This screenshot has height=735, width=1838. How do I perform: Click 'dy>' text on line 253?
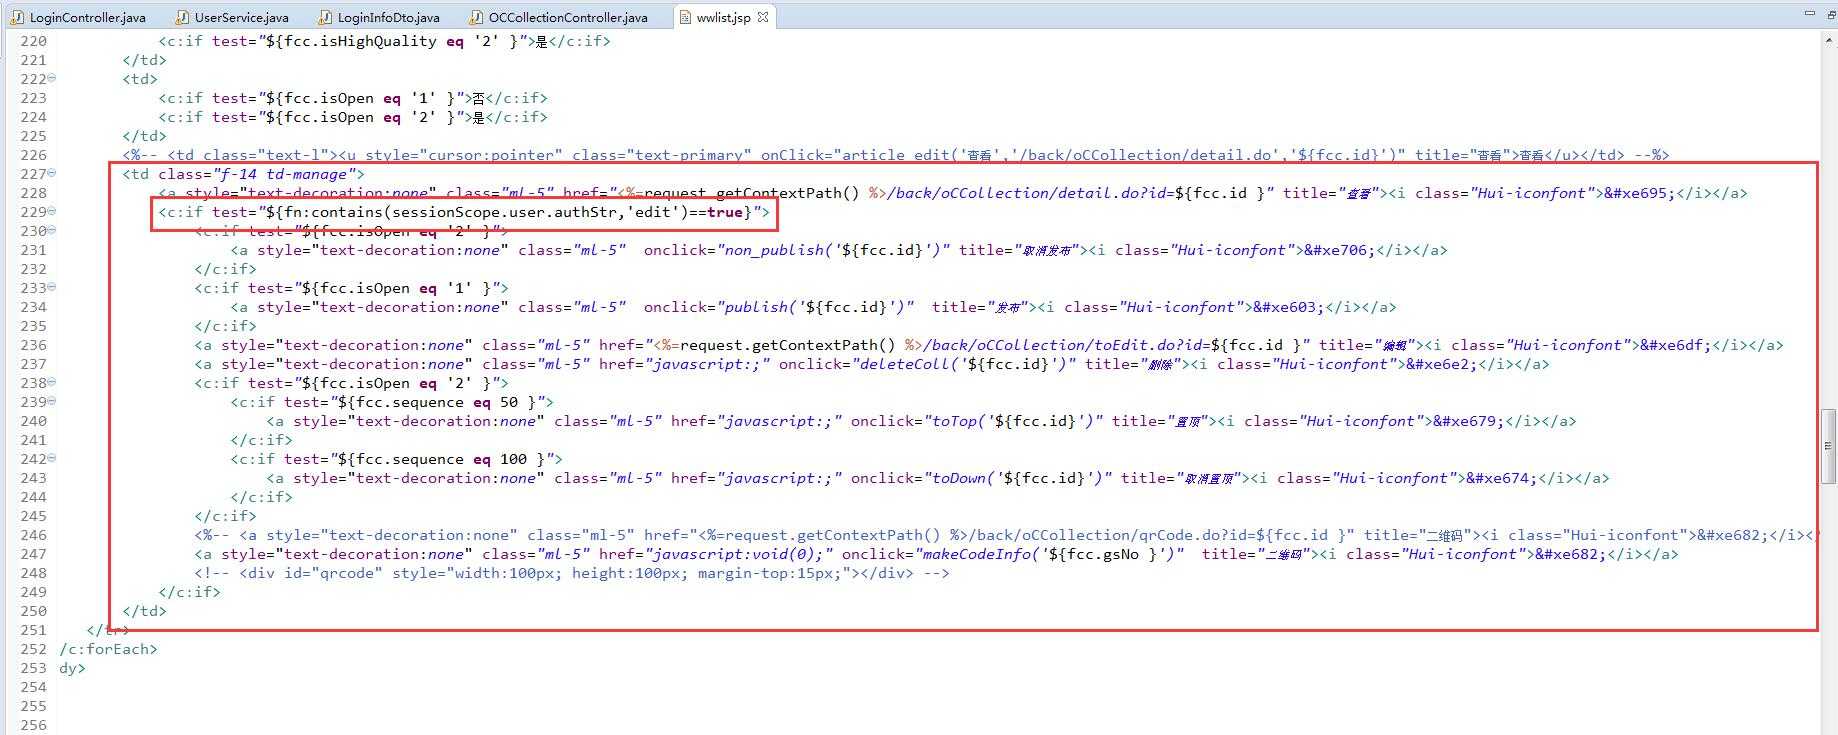(72, 668)
